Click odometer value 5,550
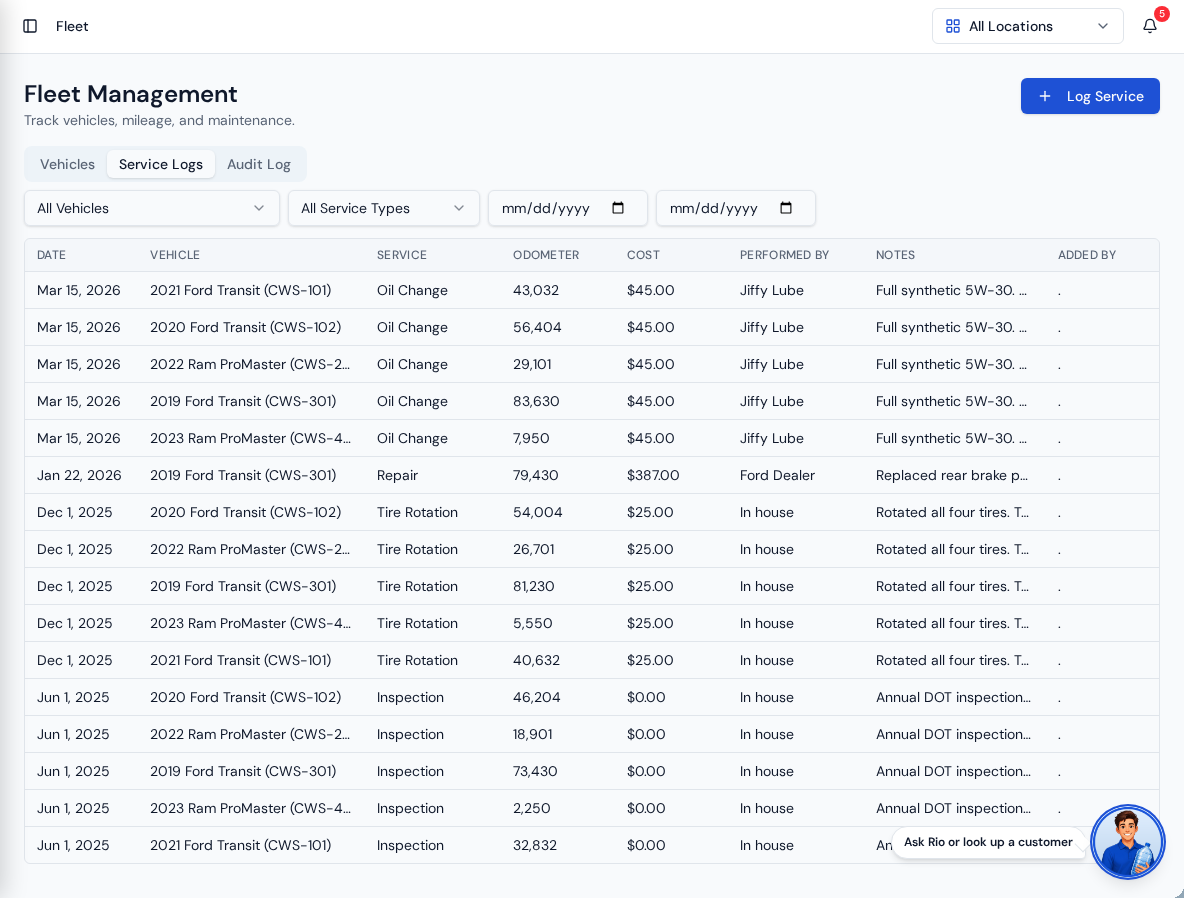 532,623
